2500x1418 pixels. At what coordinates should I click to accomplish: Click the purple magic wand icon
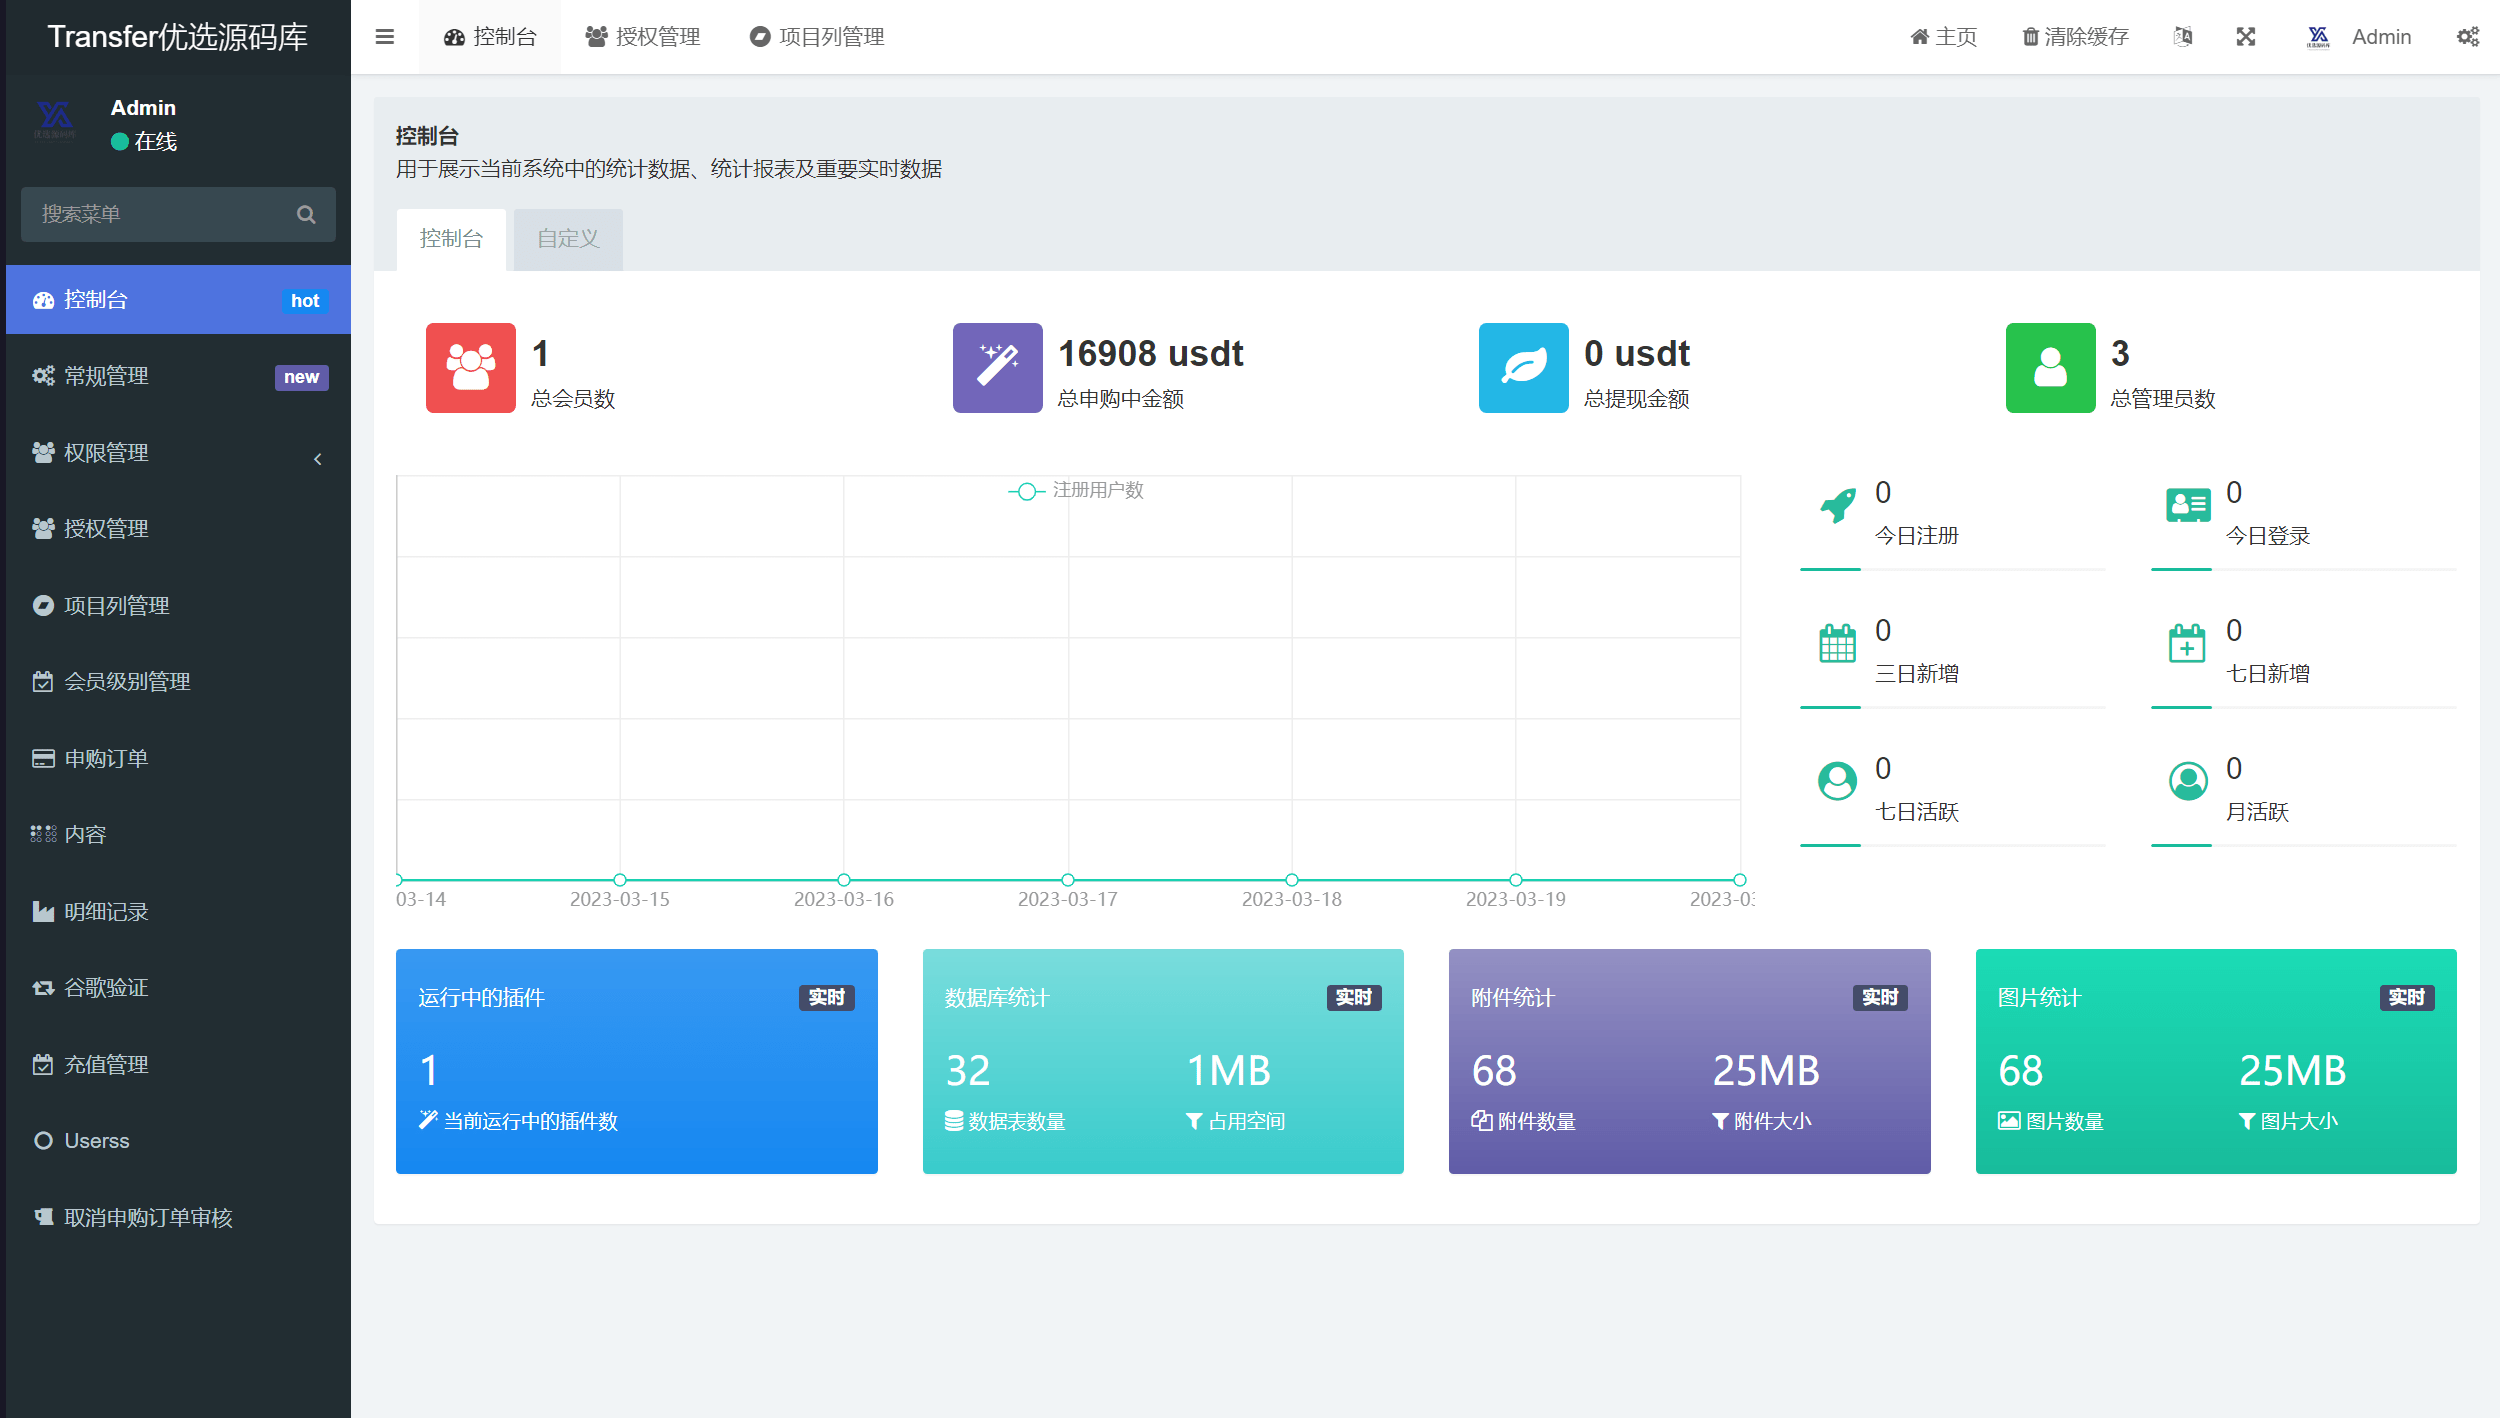click(x=997, y=368)
